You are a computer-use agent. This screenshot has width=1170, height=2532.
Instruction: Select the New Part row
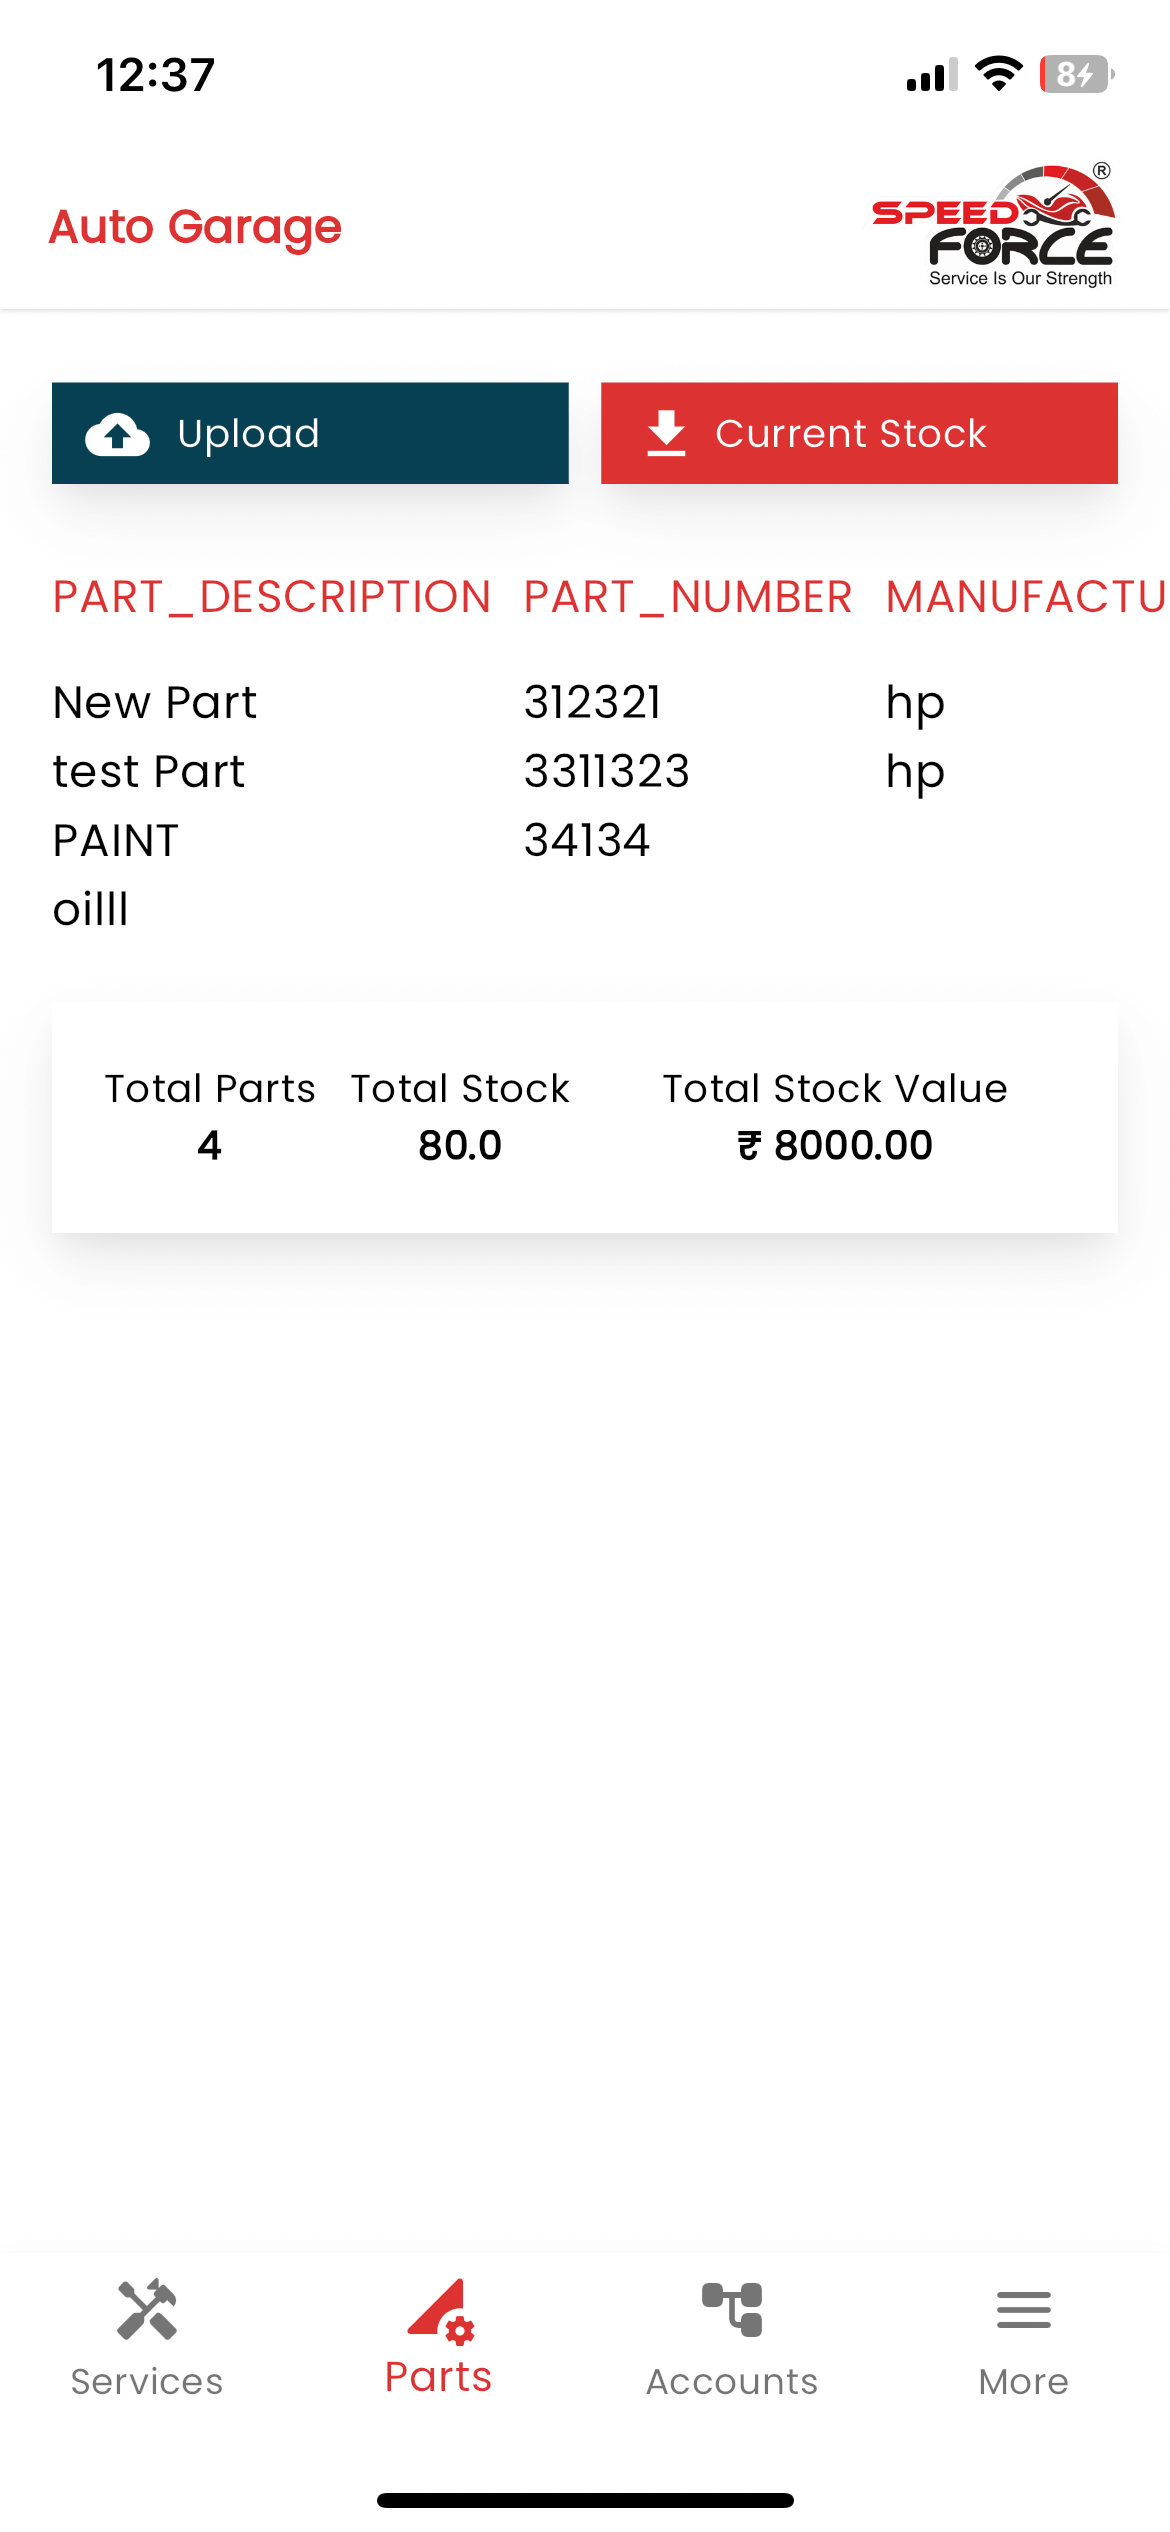click(x=155, y=703)
